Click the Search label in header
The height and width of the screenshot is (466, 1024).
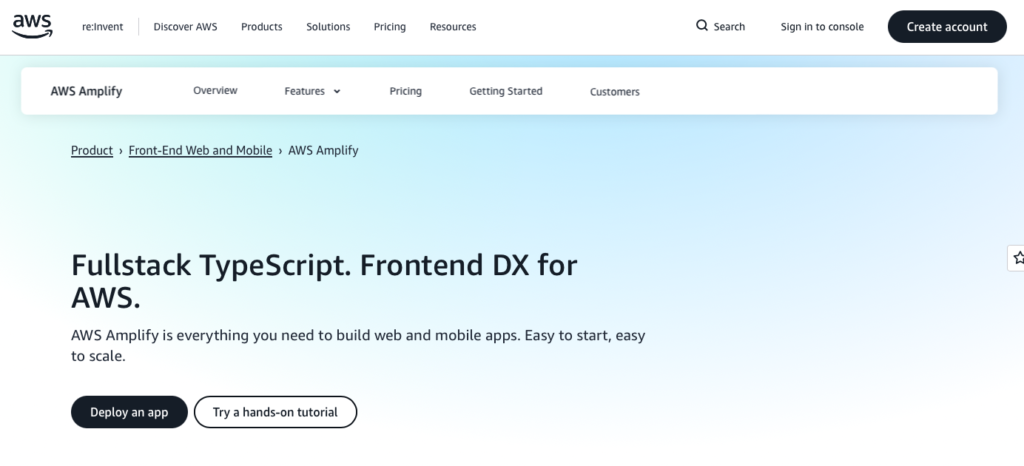[729, 27]
